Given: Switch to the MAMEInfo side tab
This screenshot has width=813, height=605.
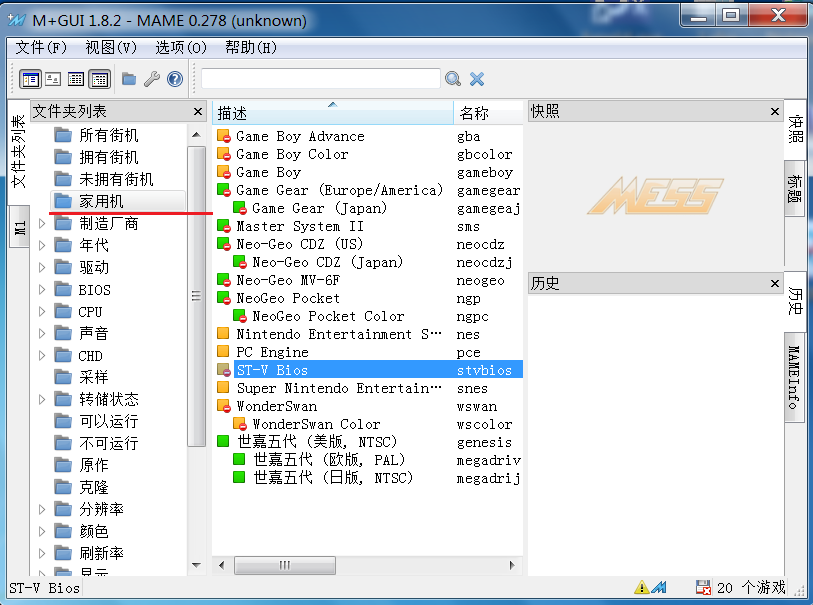Looking at the screenshot, I should tap(794, 377).
